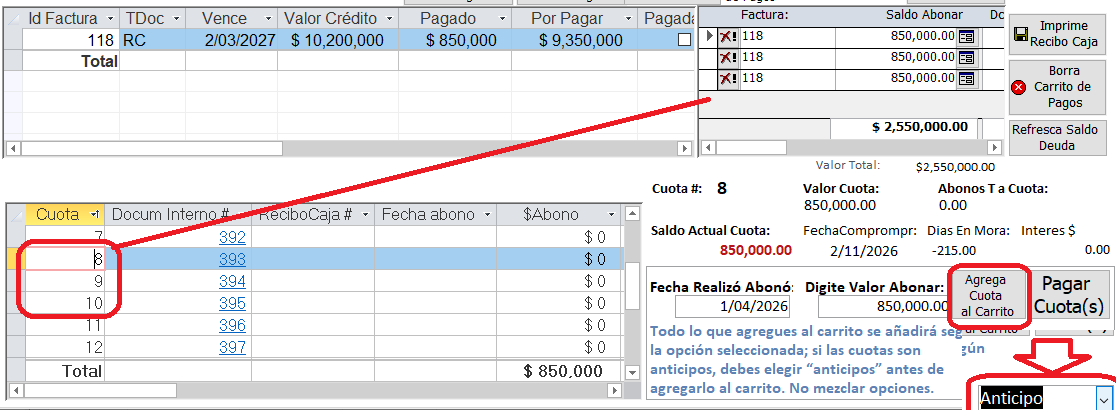Open detail form icon on first cart row
The image size is (1116, 410).
pos(967,37)
